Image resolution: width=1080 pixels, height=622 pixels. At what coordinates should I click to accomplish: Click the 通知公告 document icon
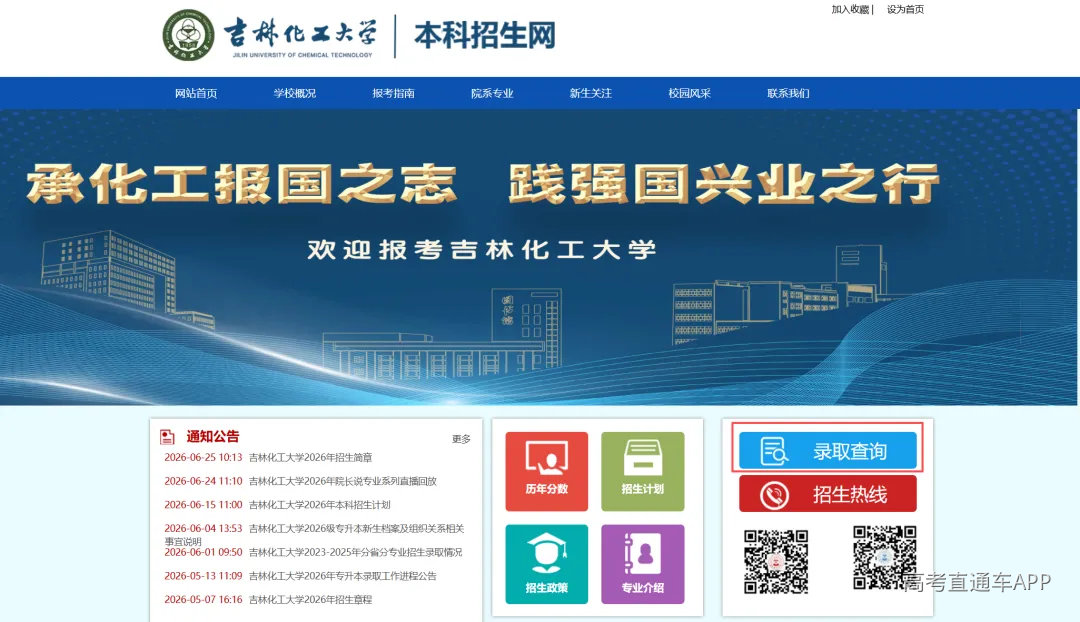tap(167, 437)
